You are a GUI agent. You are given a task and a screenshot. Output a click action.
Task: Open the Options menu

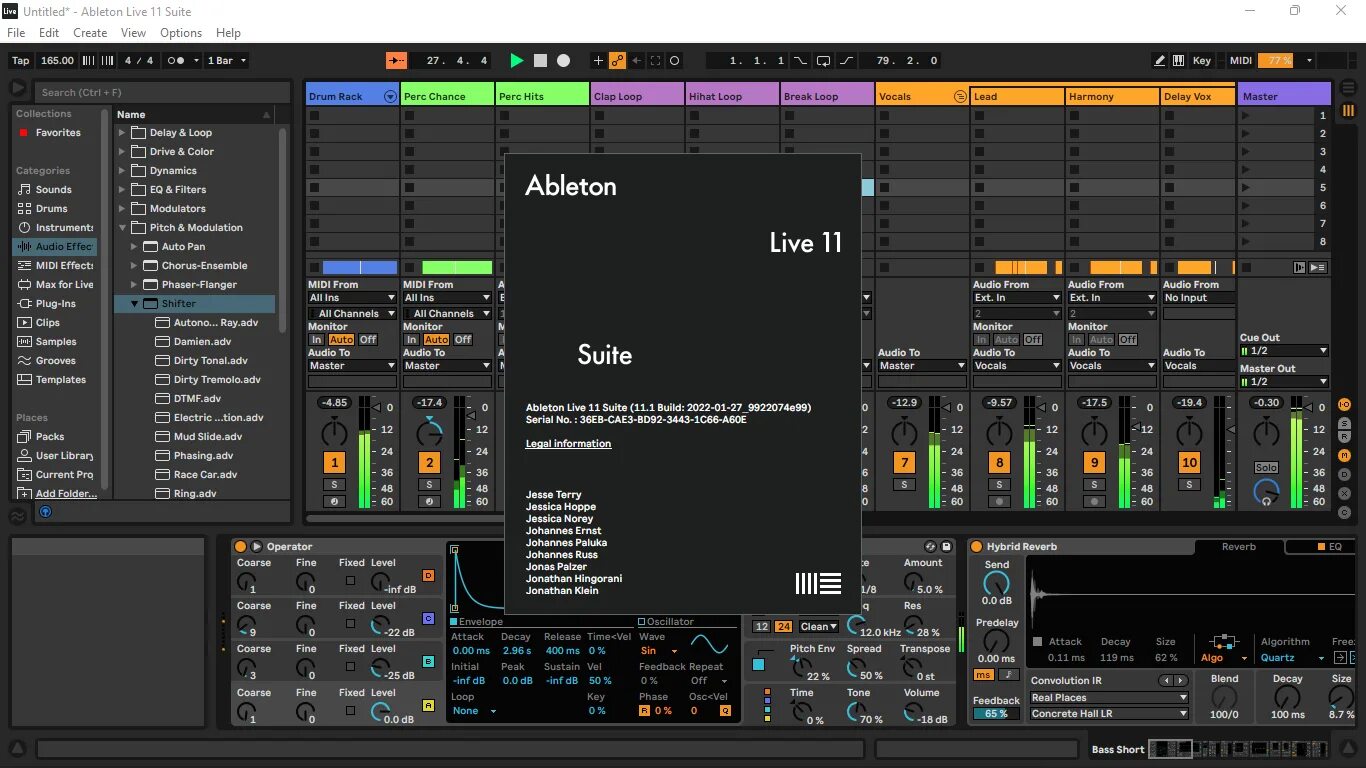181,33
